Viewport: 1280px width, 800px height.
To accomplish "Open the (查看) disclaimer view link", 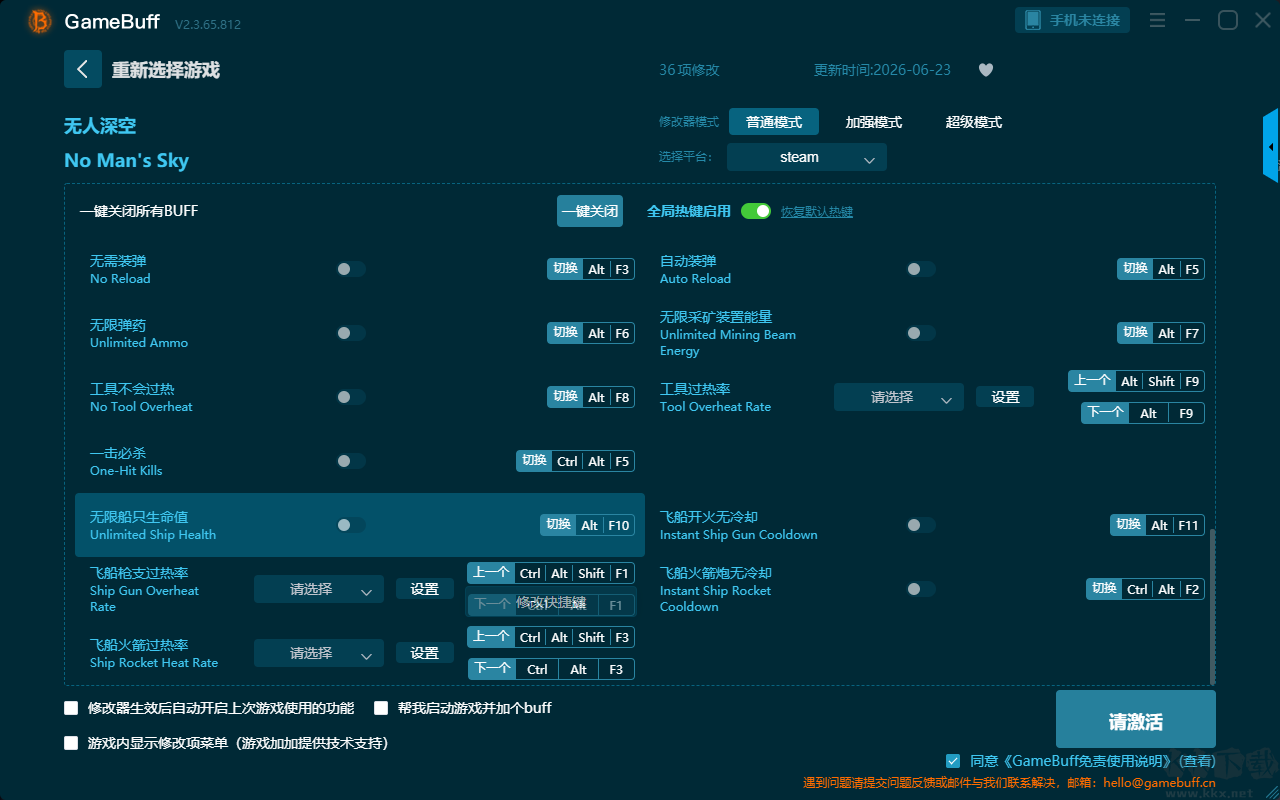I will (x=1196, y=761).
